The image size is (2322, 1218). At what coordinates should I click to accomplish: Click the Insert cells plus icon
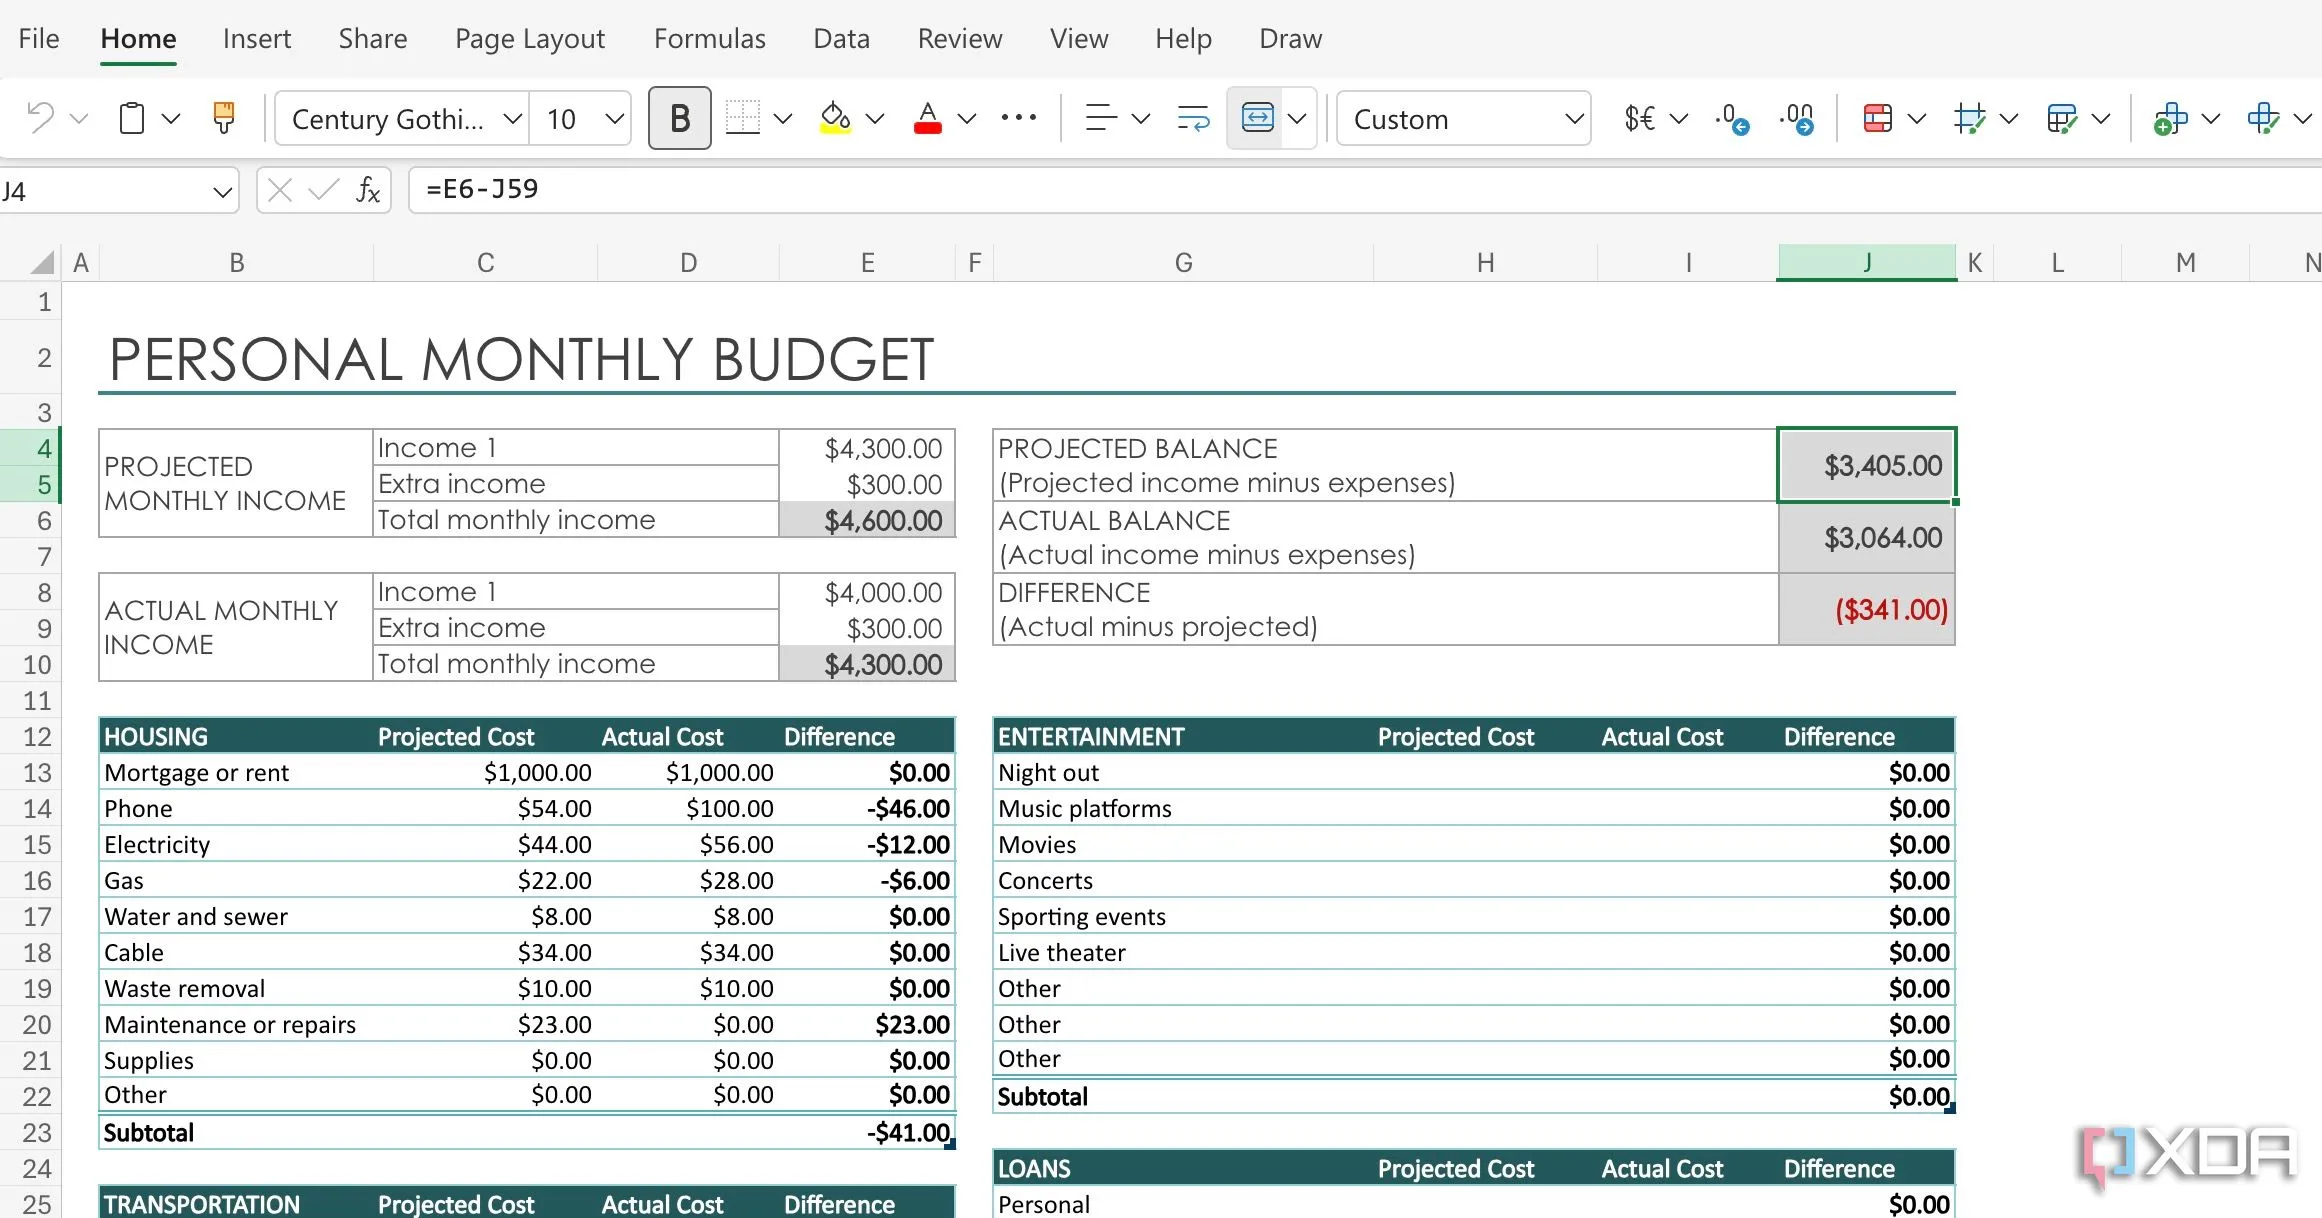tap(2170, 118)
